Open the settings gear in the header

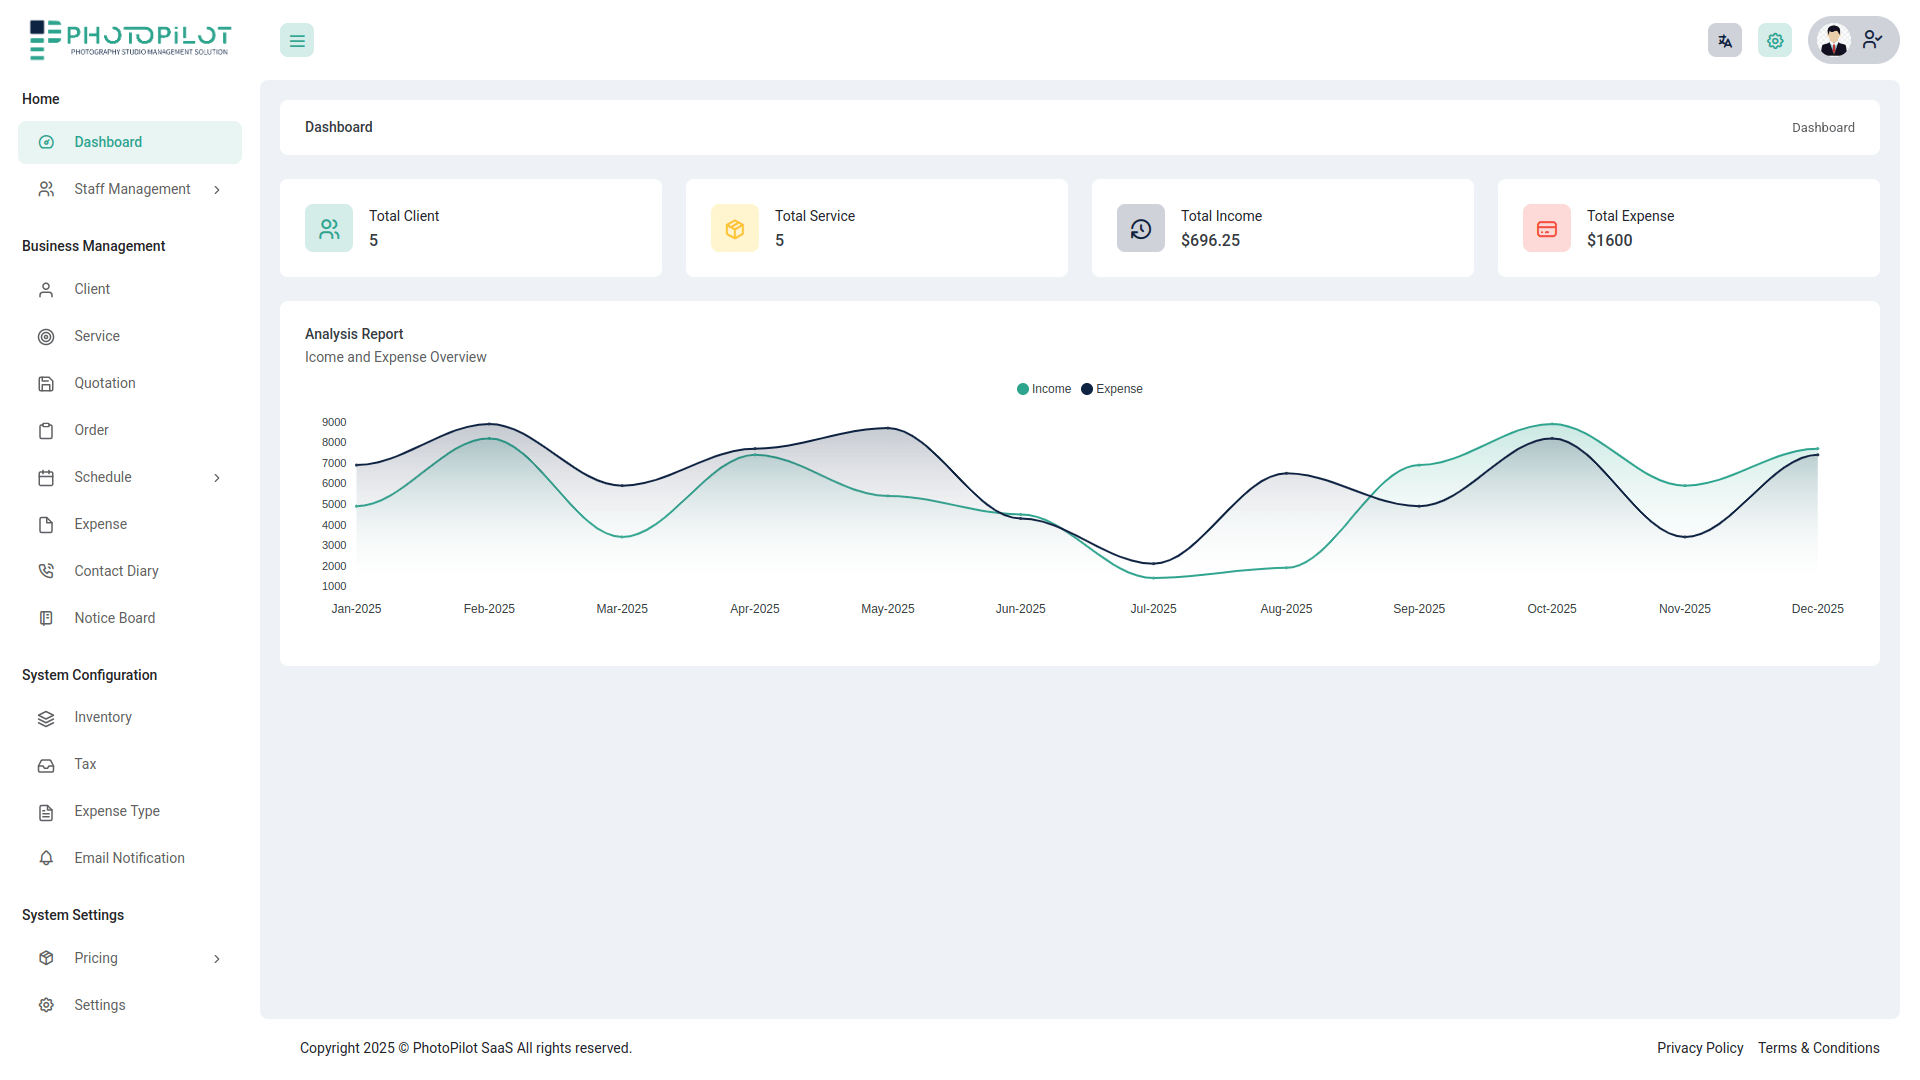pos(1774,41)
